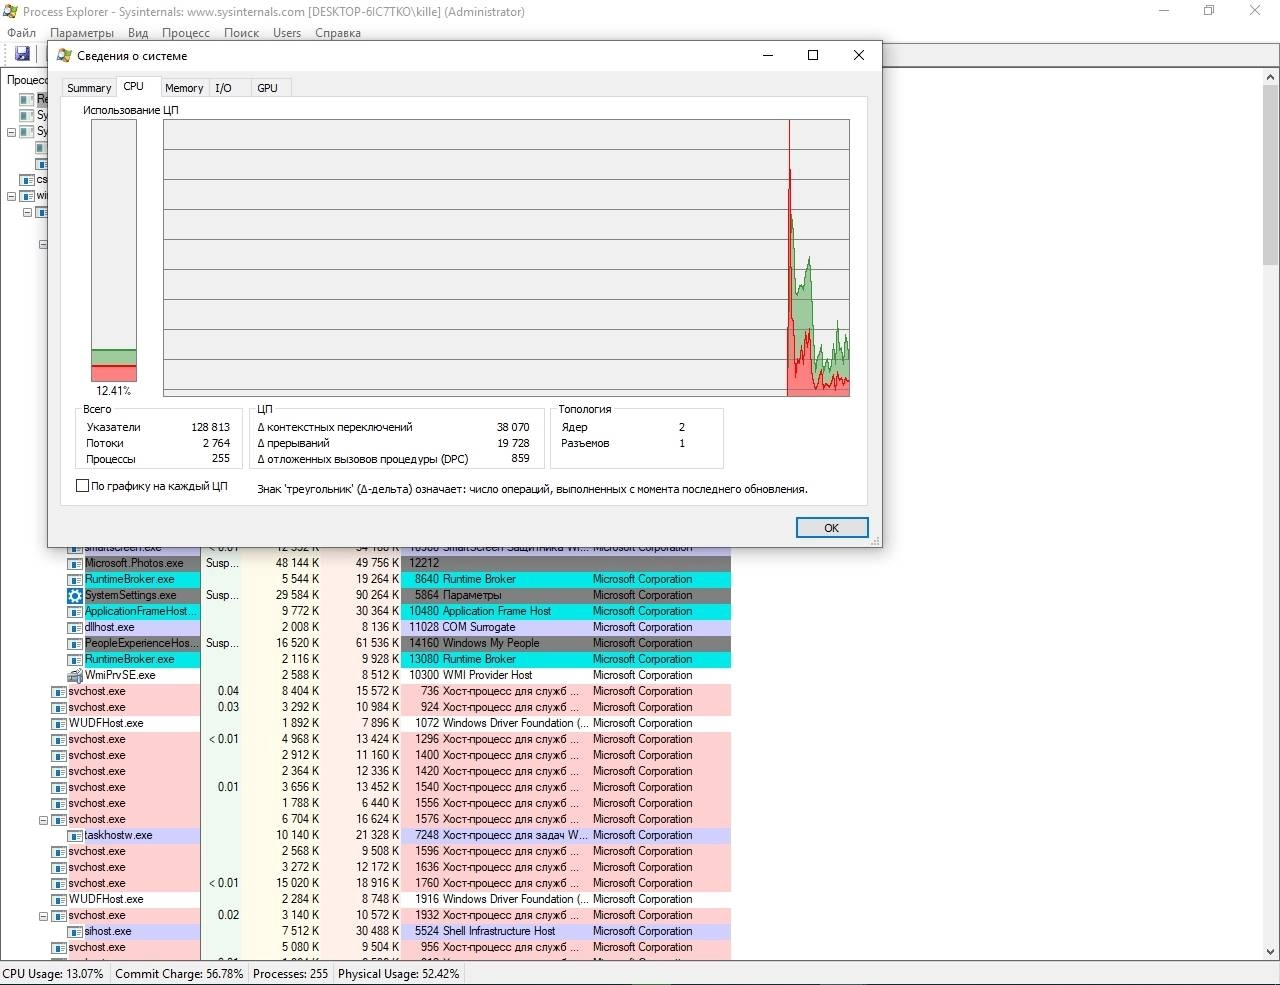This screenshot has width=1280, height=985.
Task: Click icon of svchost.exe PID 736
Action: pos(59,691)
